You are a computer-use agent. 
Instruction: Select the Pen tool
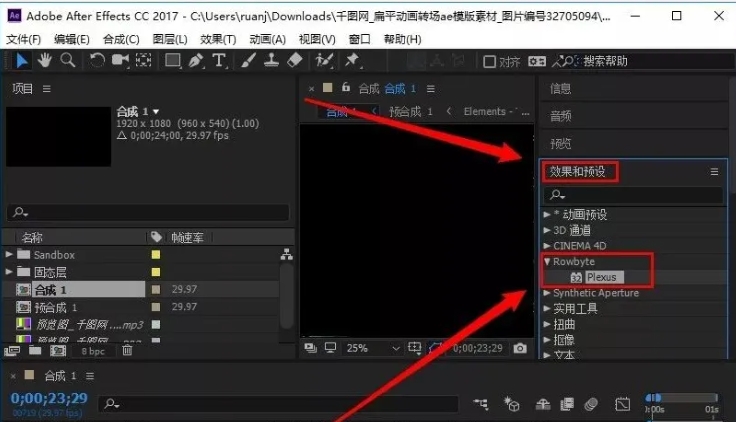coord(196,61)
